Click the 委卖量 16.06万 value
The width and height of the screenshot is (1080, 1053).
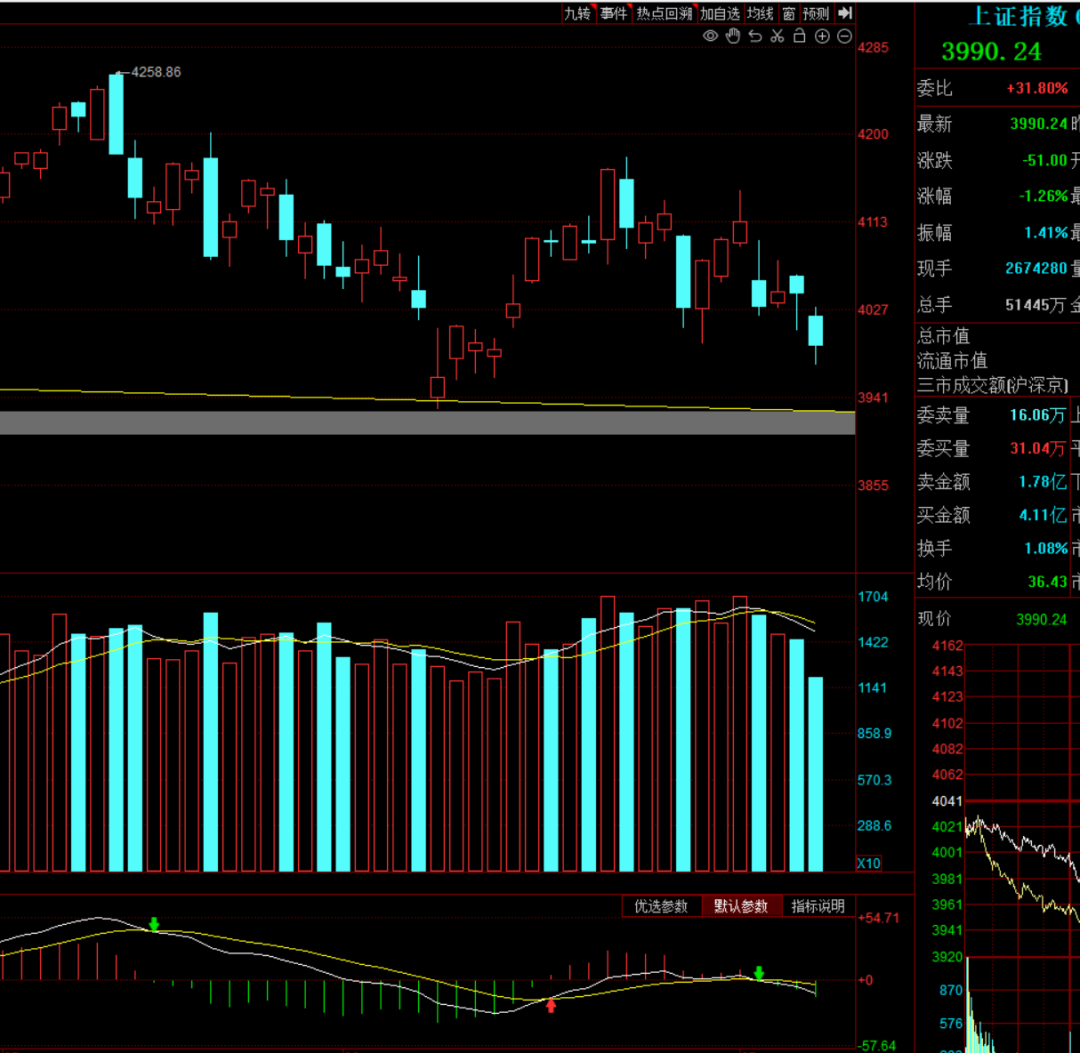pyautogui.click(x=1037, y=415)
